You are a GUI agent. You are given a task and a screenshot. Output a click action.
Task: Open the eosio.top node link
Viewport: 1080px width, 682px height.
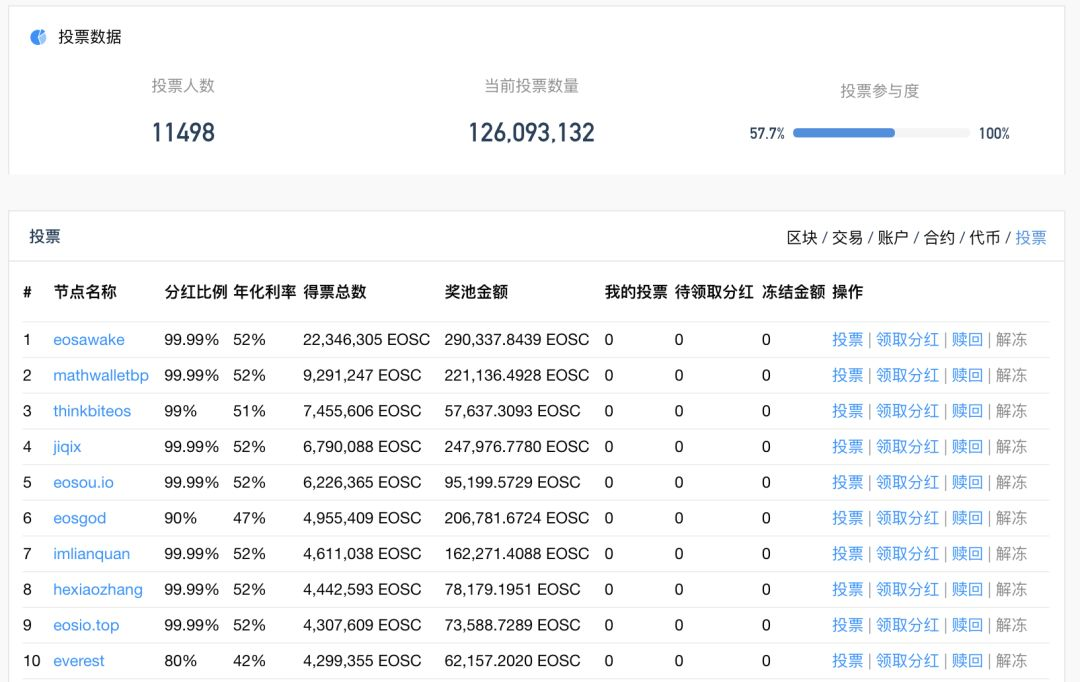point(86,626)
